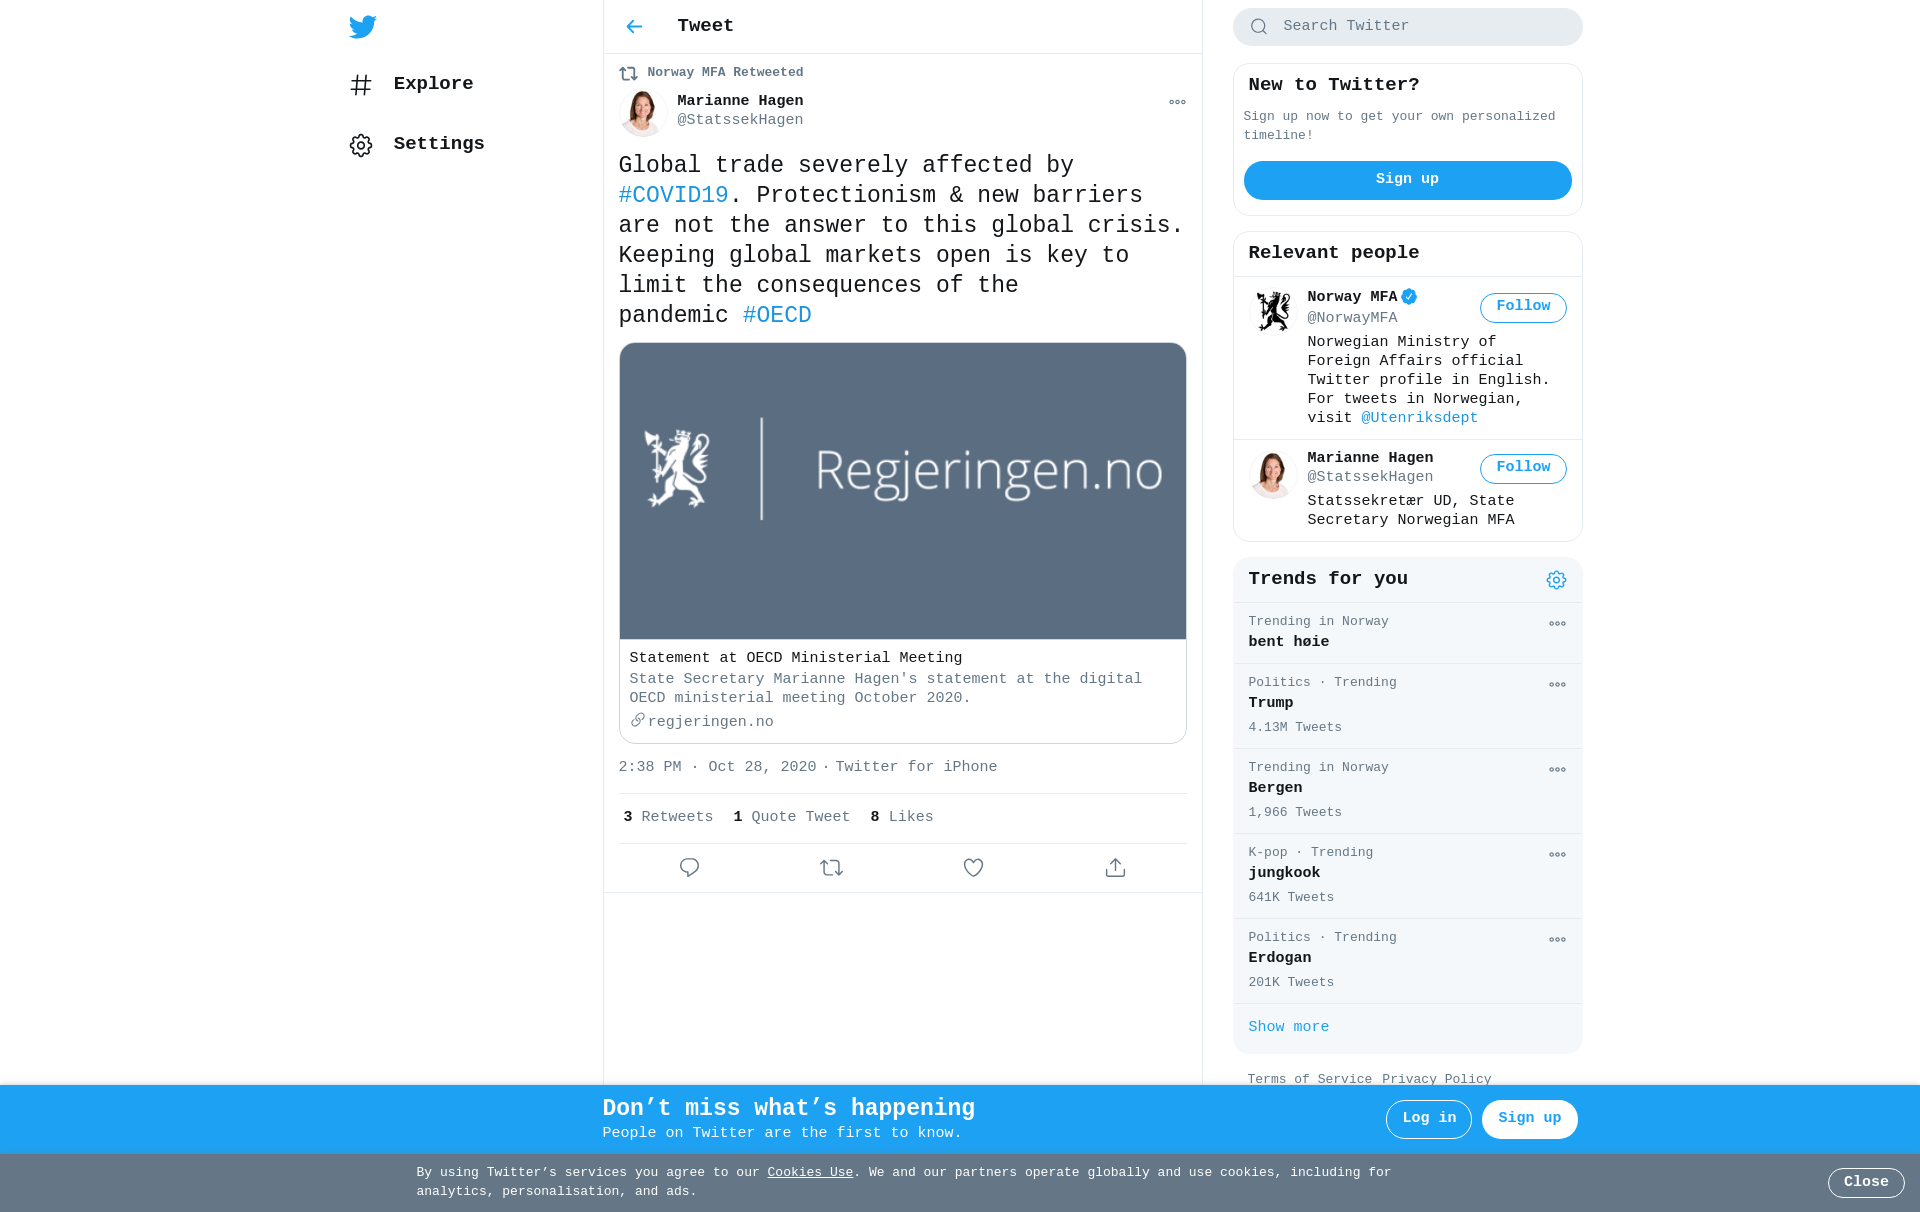Open trends settings gear icon

(1556, 580)
